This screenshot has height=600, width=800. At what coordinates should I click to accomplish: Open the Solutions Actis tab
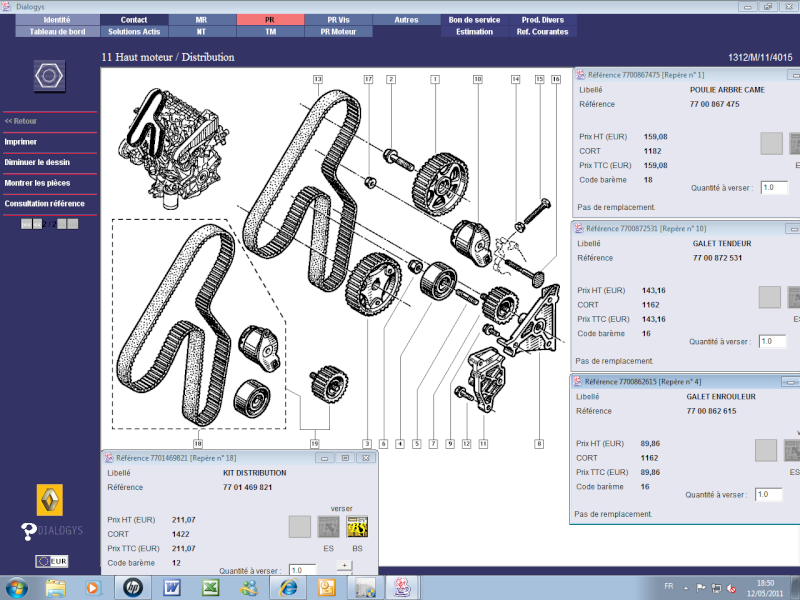coord(134,32)
